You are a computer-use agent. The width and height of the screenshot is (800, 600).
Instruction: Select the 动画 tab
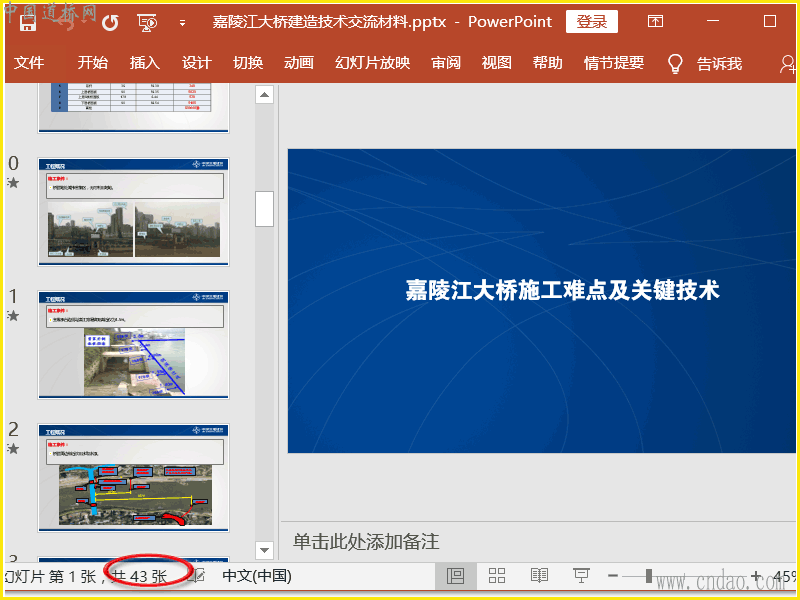tap(299, 63)
